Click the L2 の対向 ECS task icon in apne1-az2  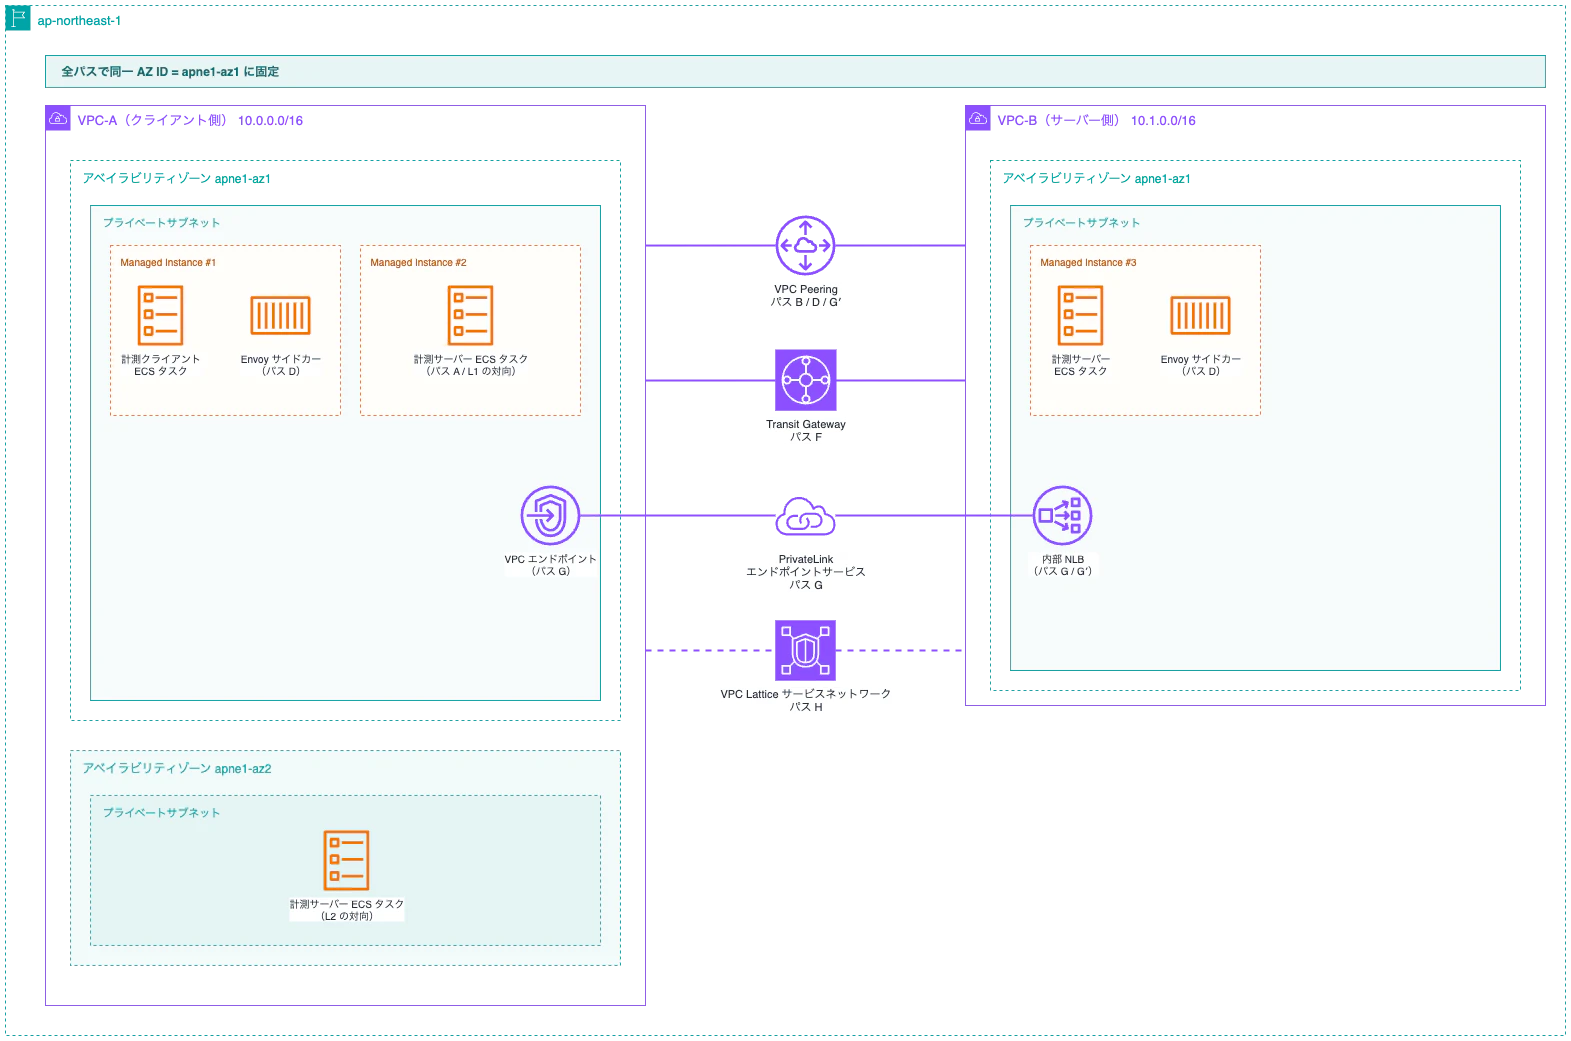346,860
